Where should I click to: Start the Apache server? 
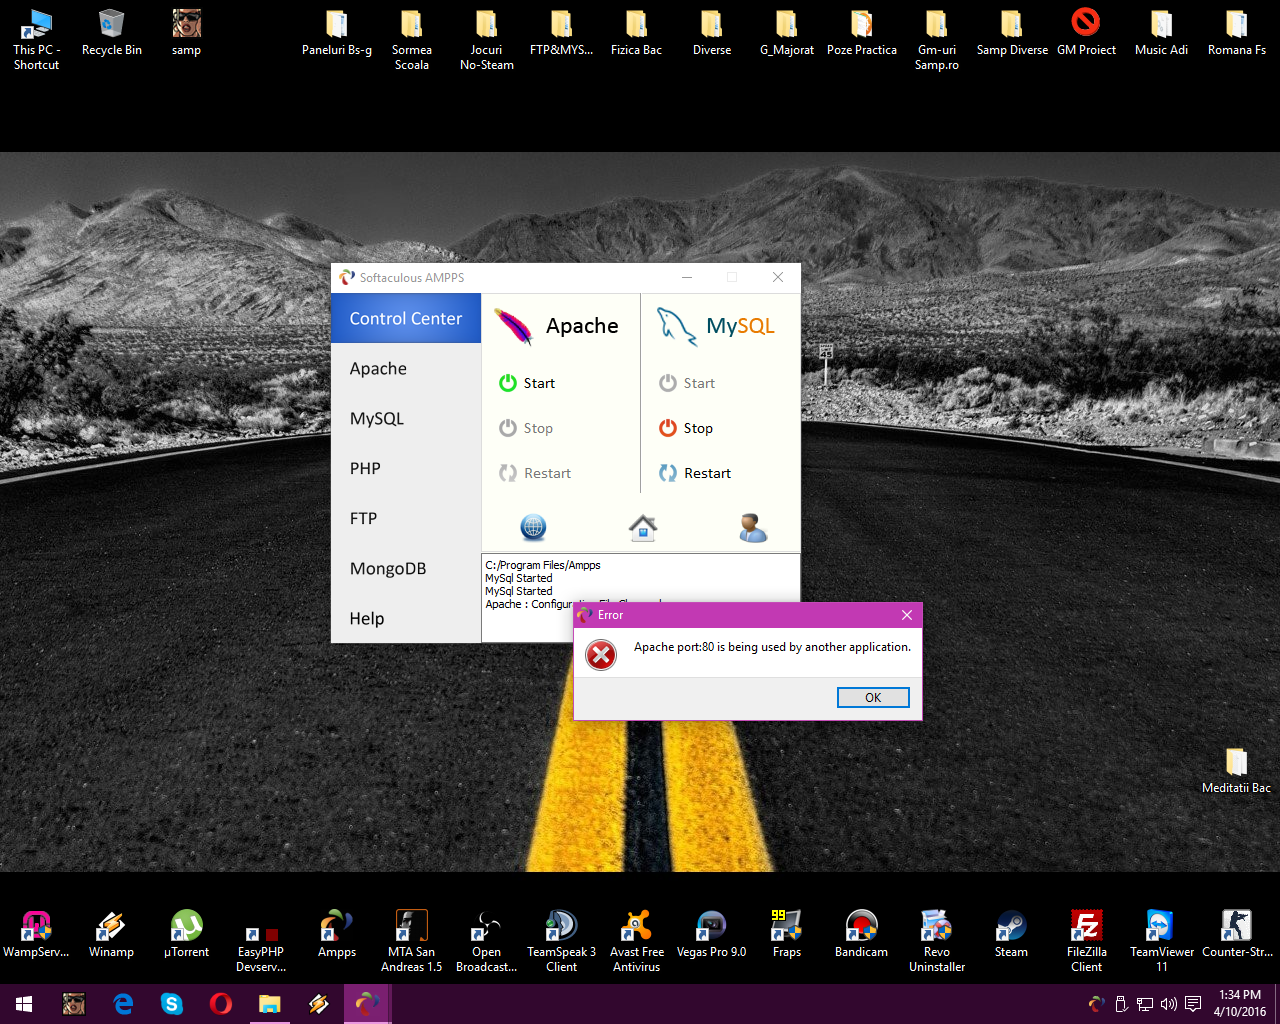click(527, 383)
